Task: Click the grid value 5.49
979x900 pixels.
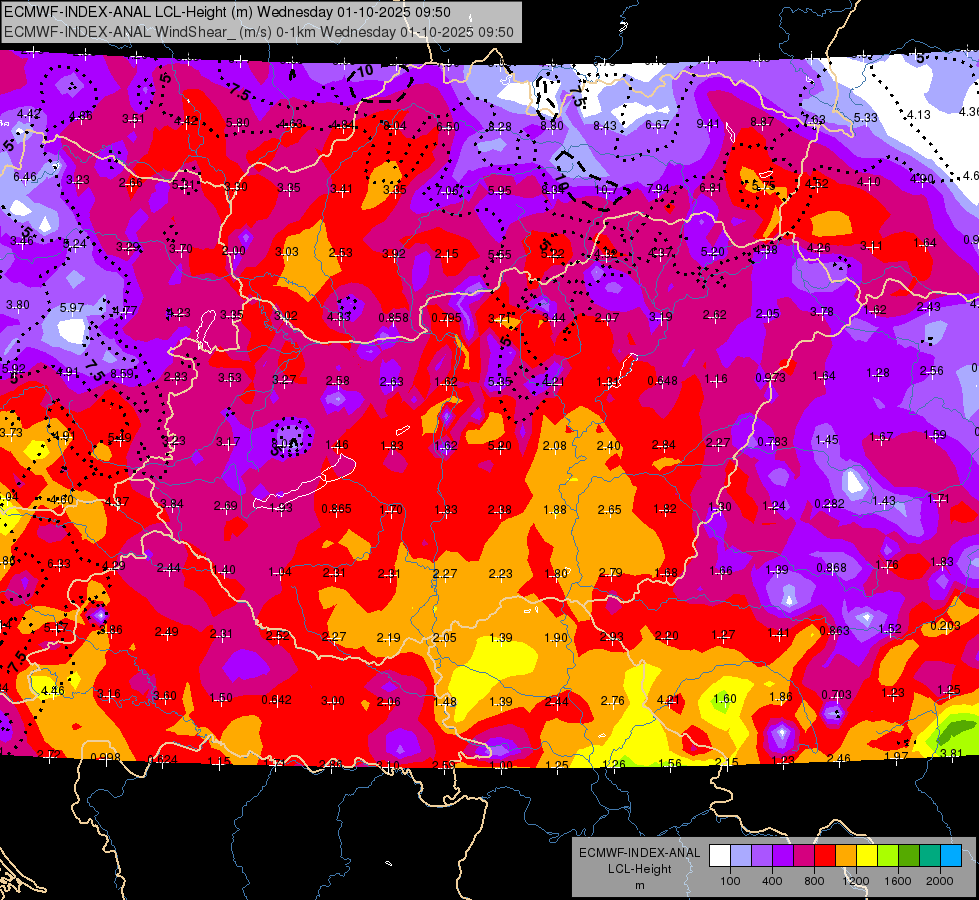Action: [119, 438]
